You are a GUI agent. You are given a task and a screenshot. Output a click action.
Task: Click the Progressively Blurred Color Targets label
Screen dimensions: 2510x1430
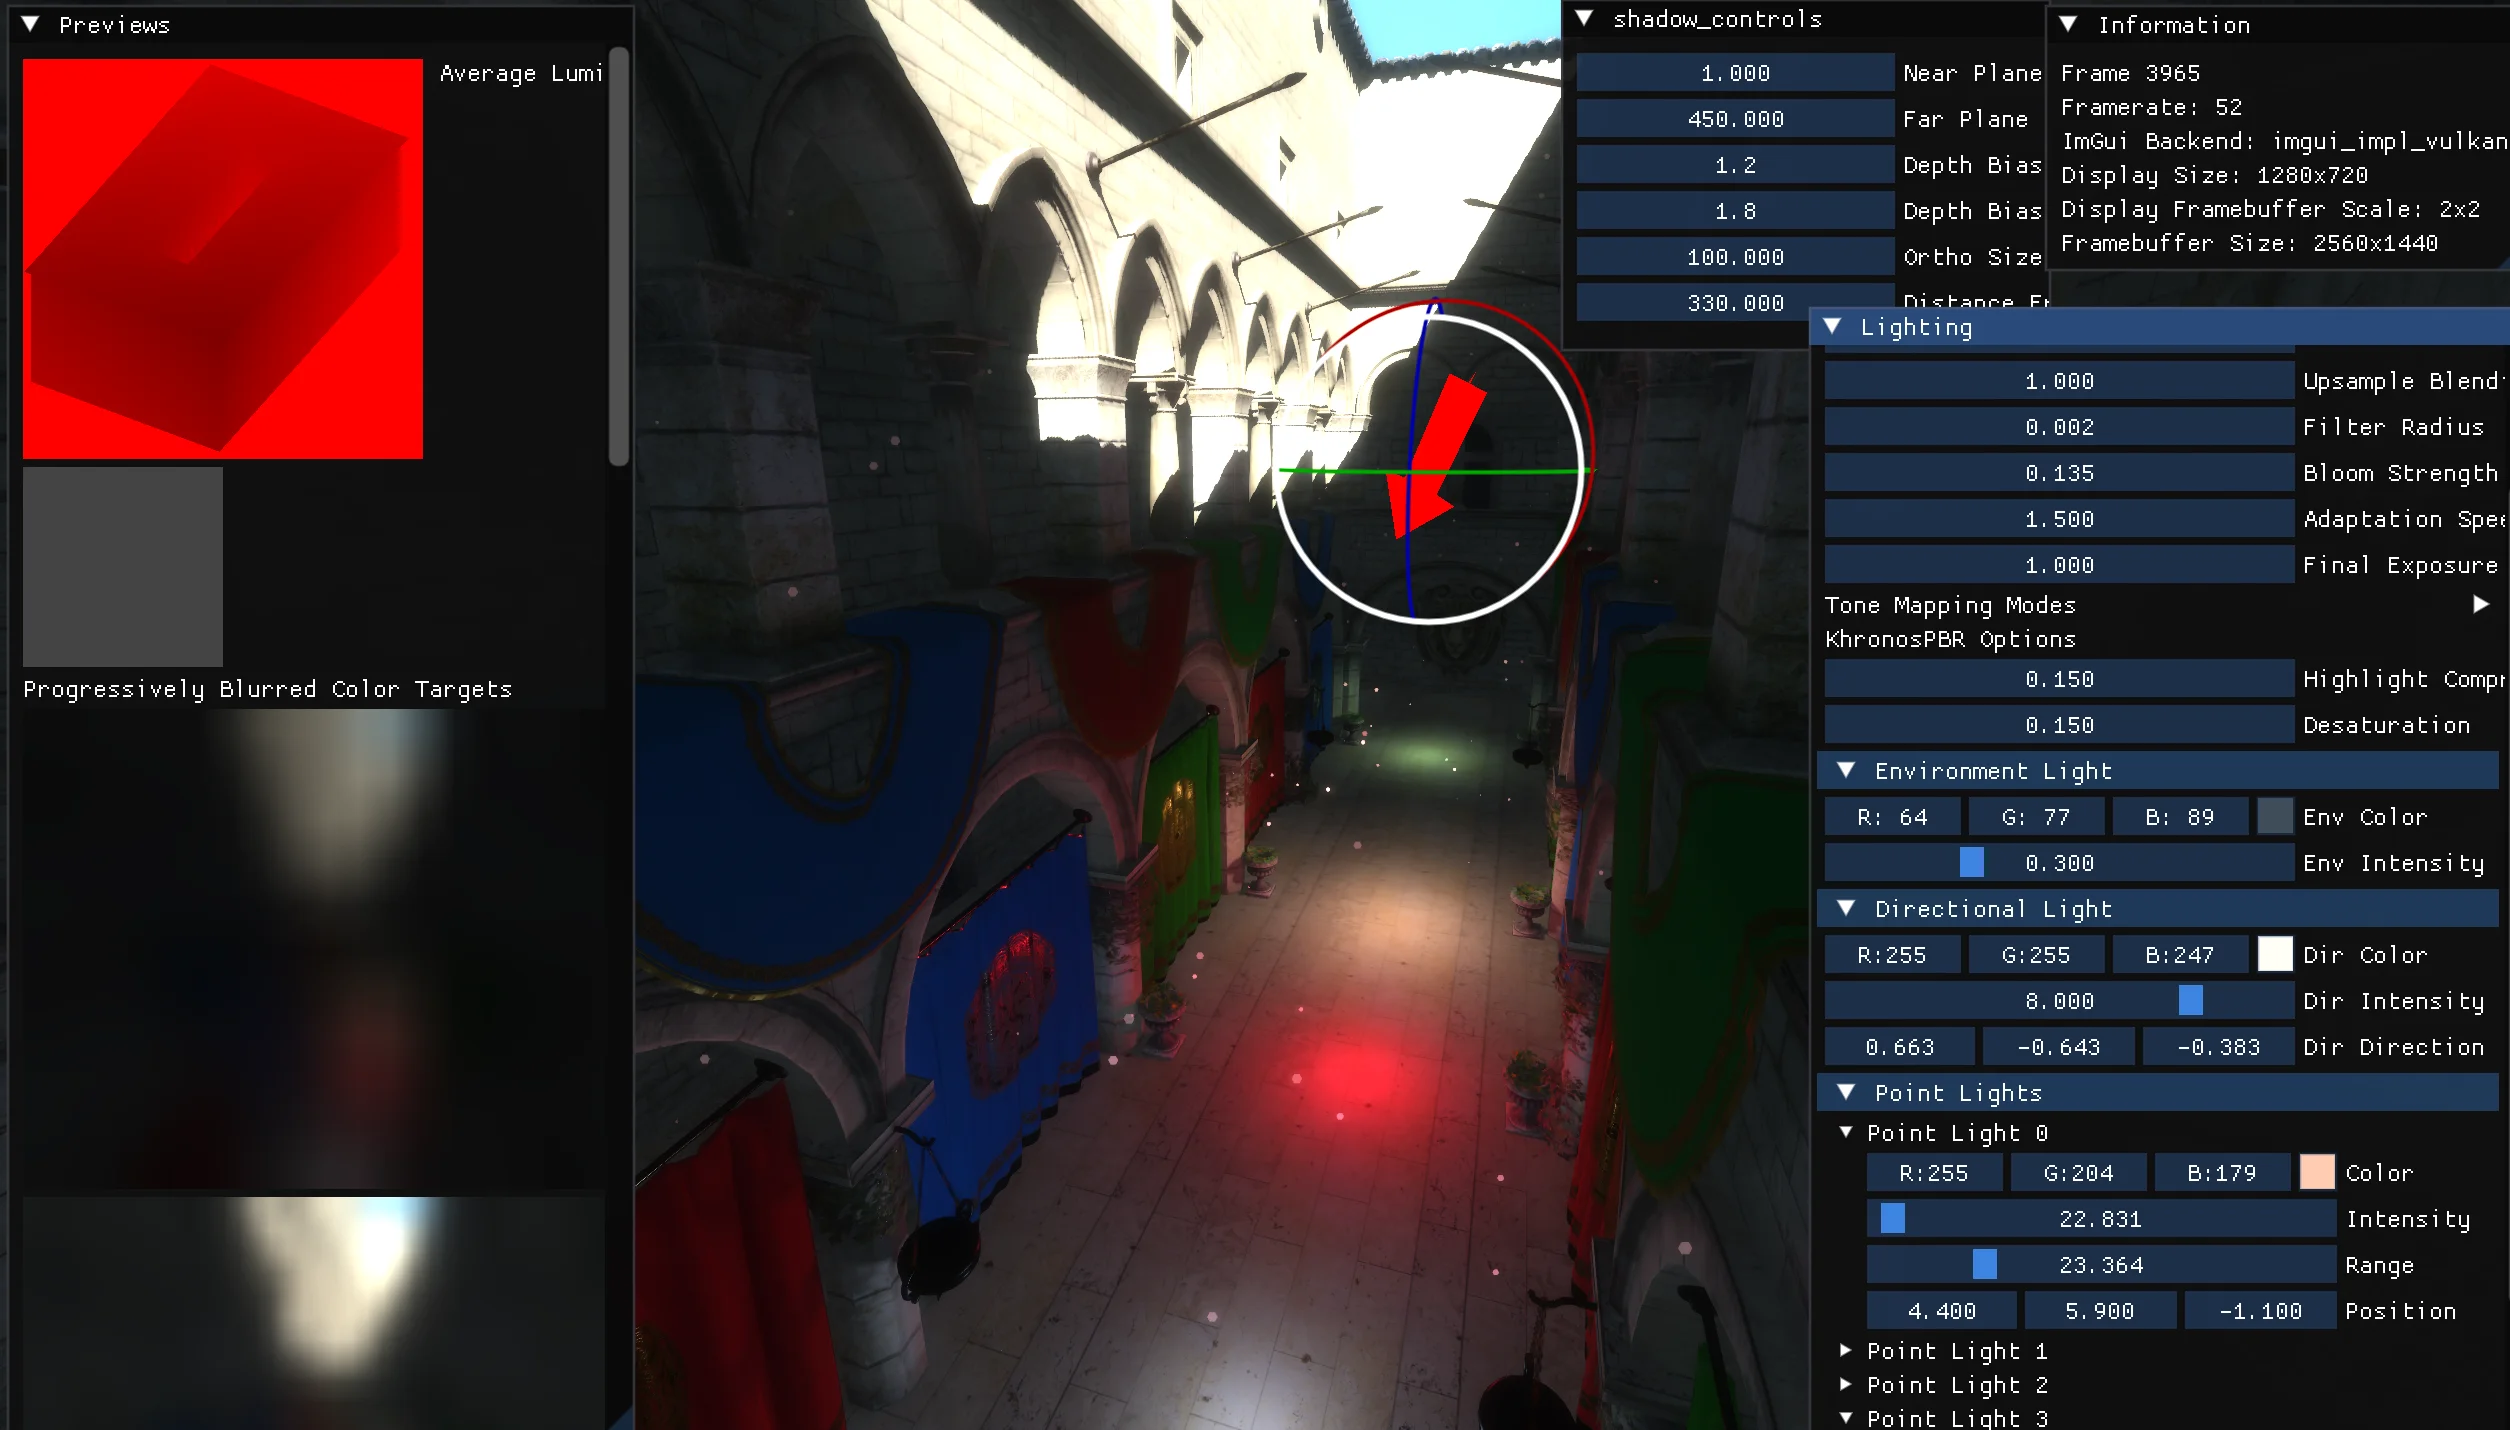(x=268, y=688)
